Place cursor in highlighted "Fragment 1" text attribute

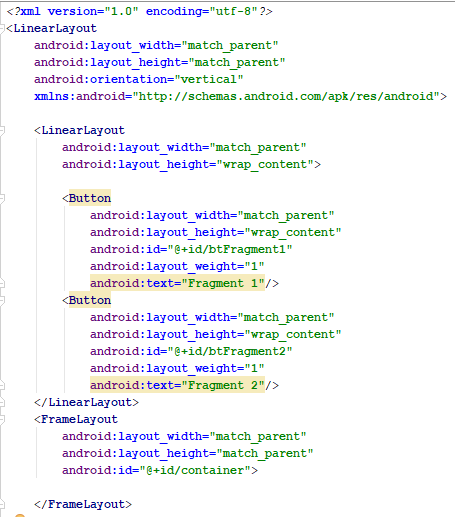pos(177,283)
